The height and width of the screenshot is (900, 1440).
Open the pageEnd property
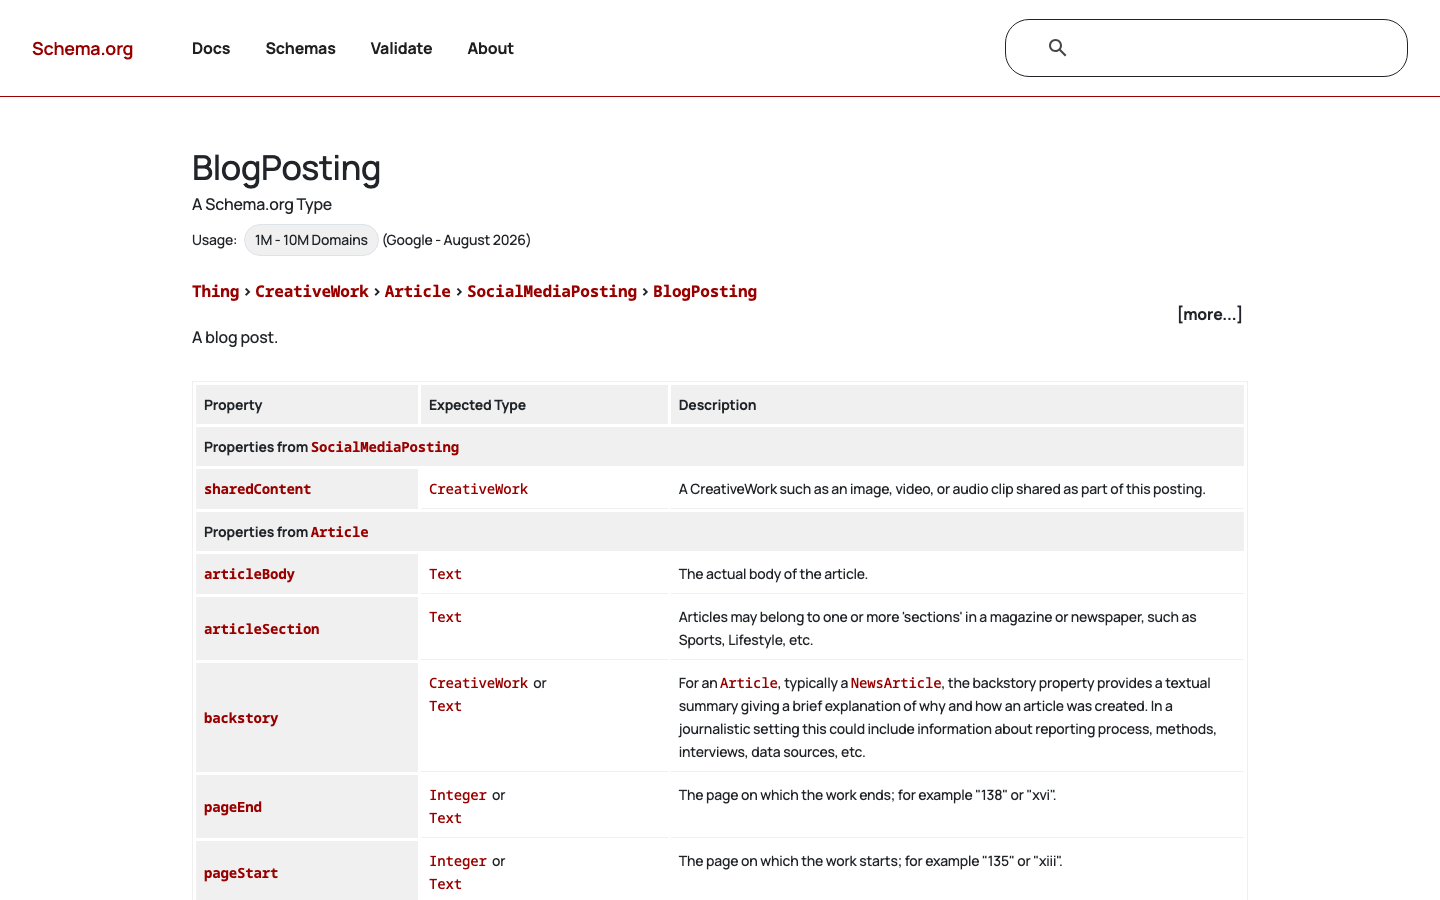coord(233,807)
